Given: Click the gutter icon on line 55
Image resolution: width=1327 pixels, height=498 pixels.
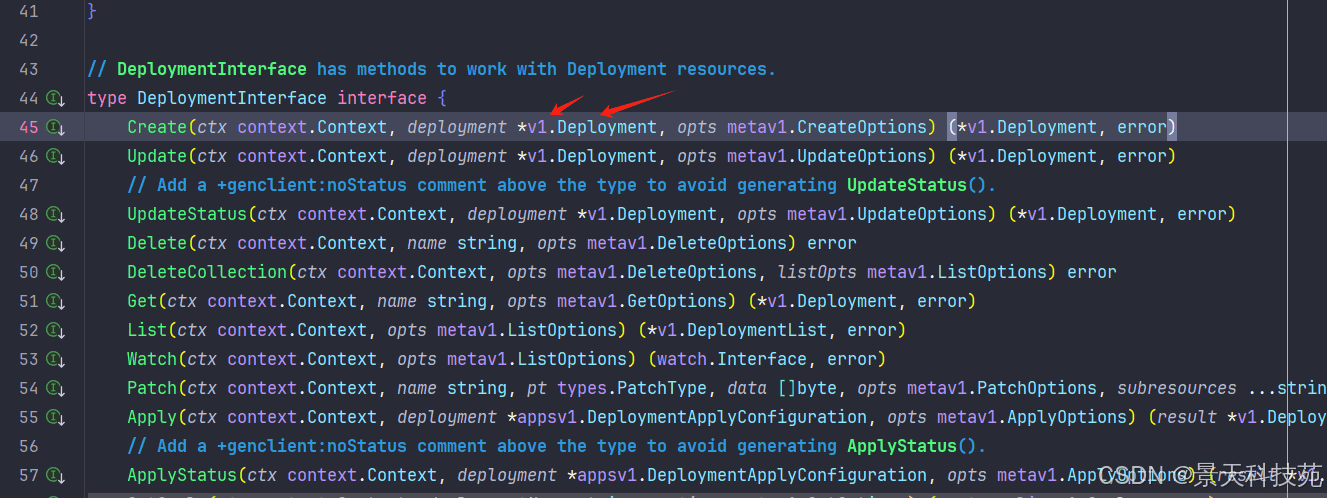Looking at the screenshot, I should click(56, 417).
